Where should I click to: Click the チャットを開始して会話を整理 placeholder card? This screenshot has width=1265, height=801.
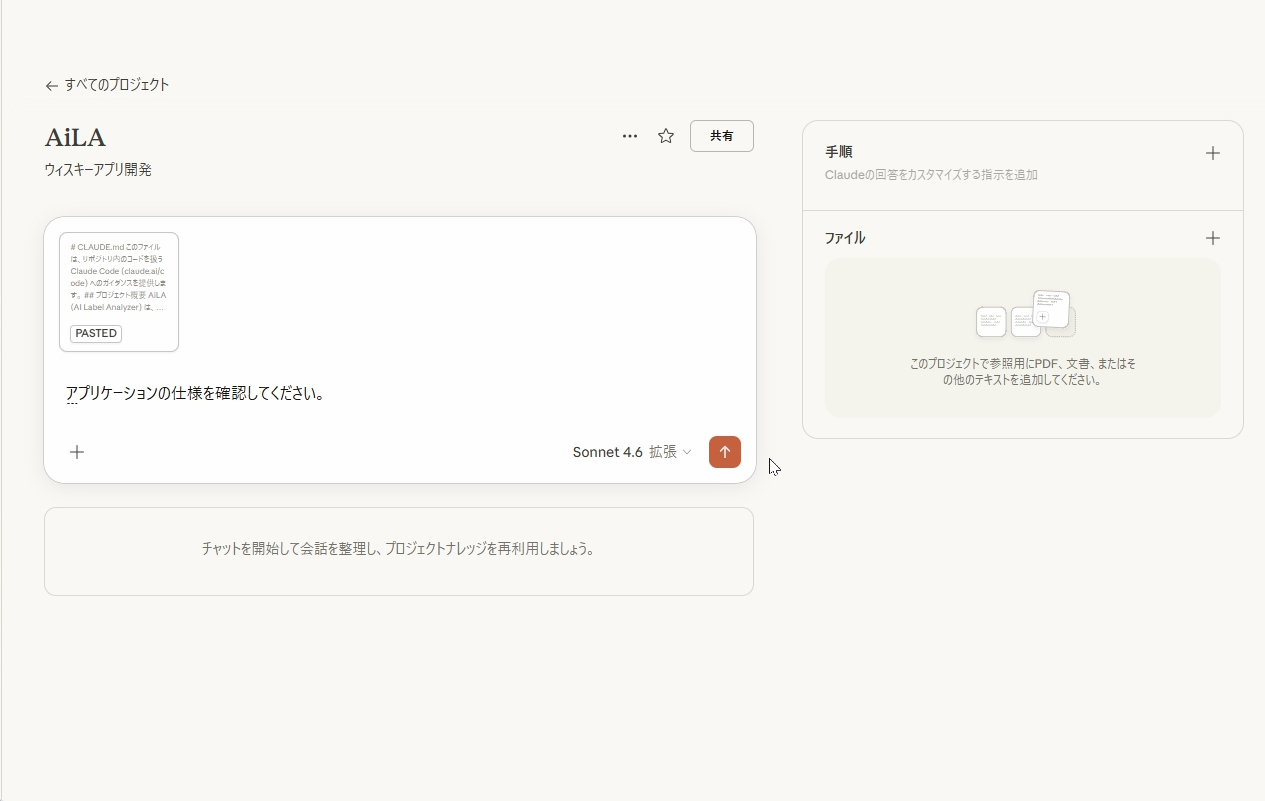tap(399, 551)
